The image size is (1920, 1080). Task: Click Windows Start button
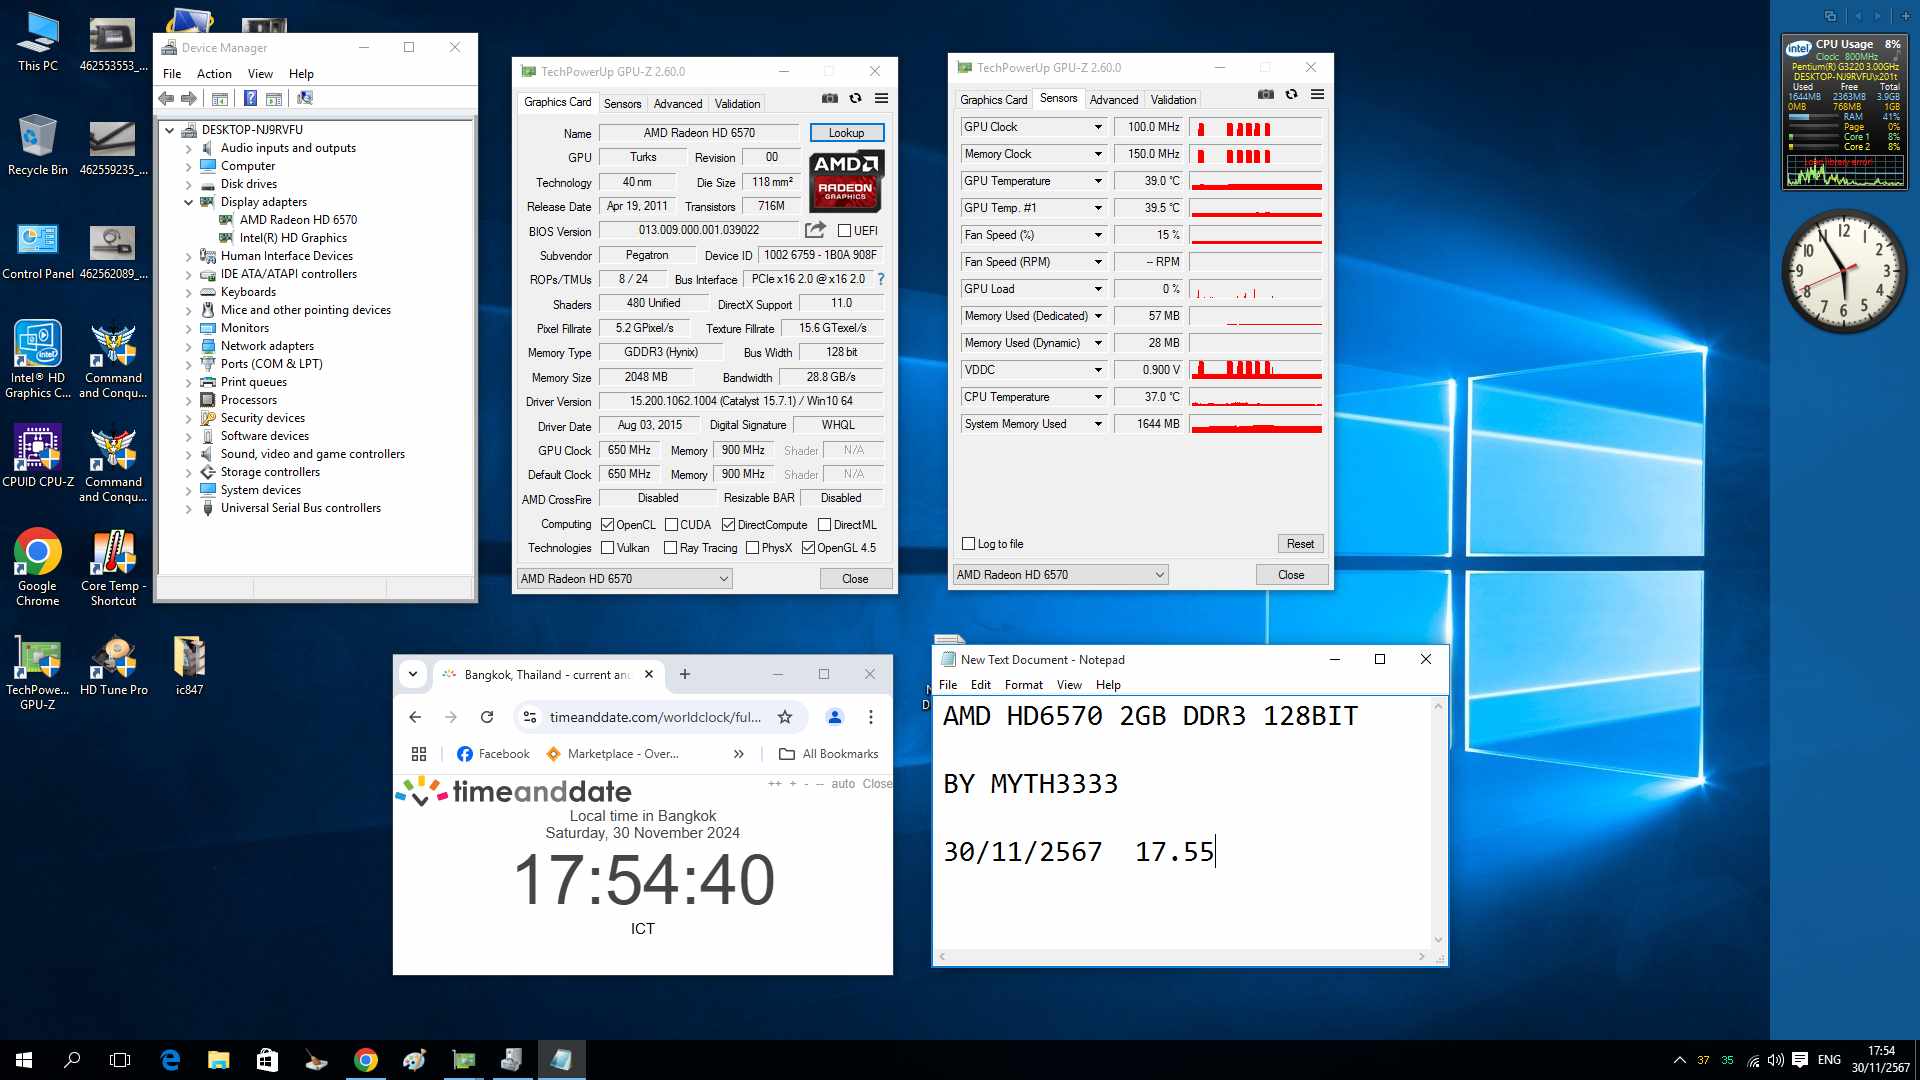coord(24,1060)
